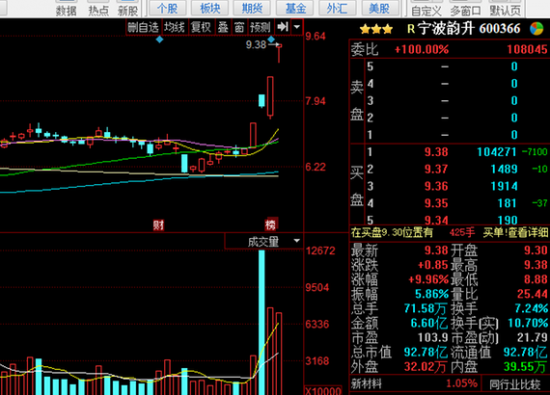550x395 pixels.
Task: Click the 自定义 toolbar icon
Action: coord(426,11)
